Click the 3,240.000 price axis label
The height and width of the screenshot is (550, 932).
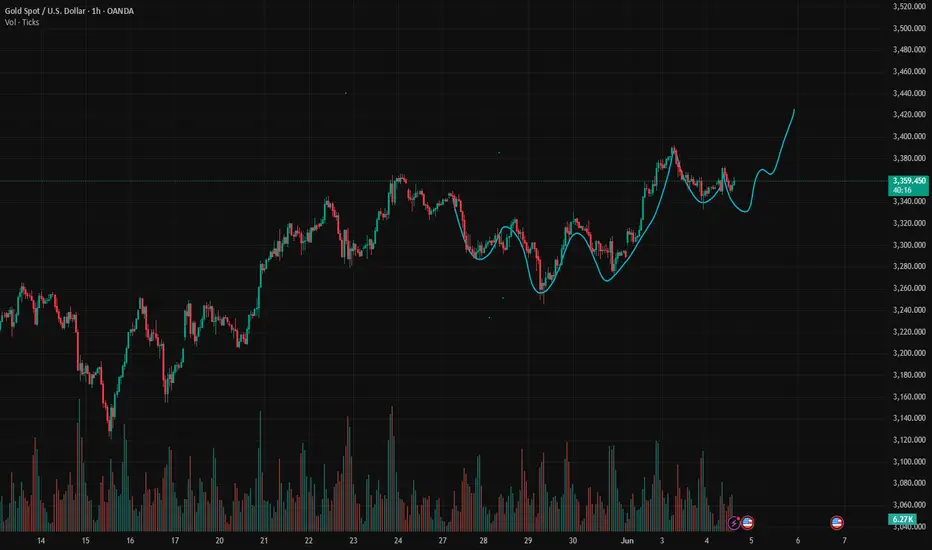[909, 310]
